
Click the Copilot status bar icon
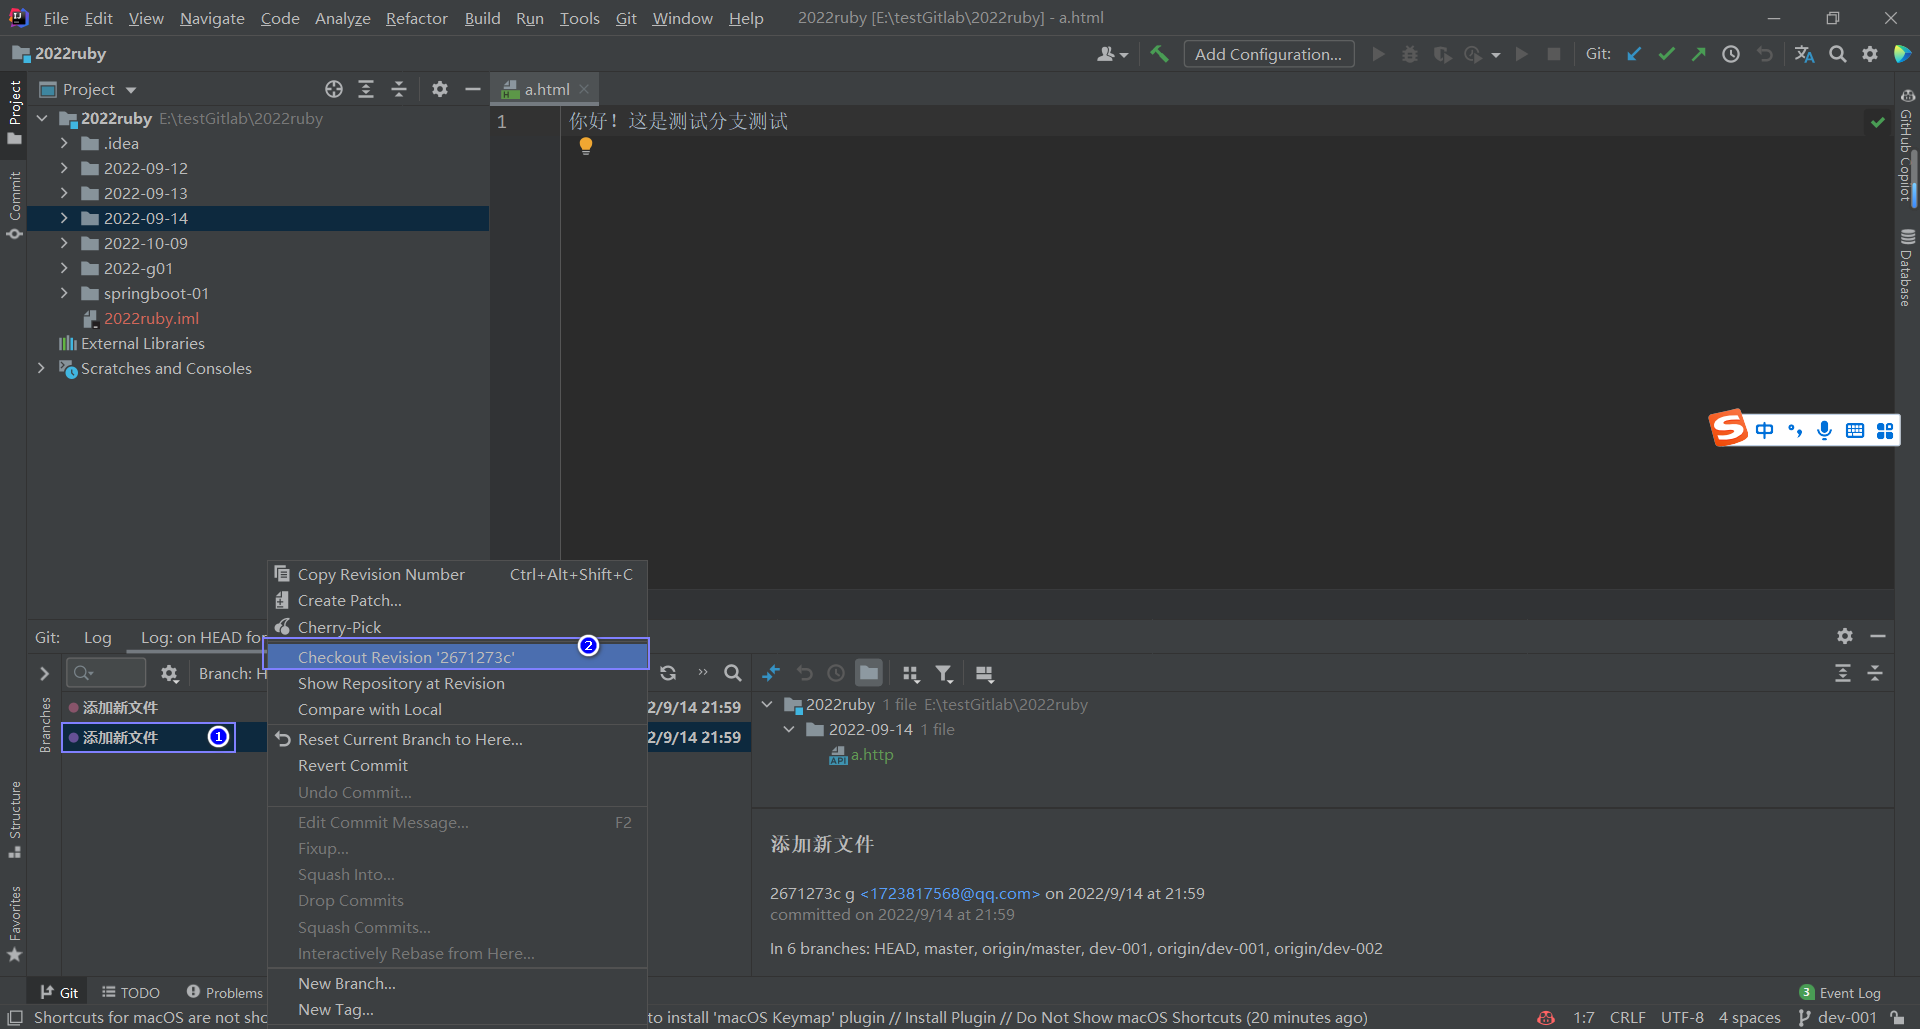[1546, 1018]
